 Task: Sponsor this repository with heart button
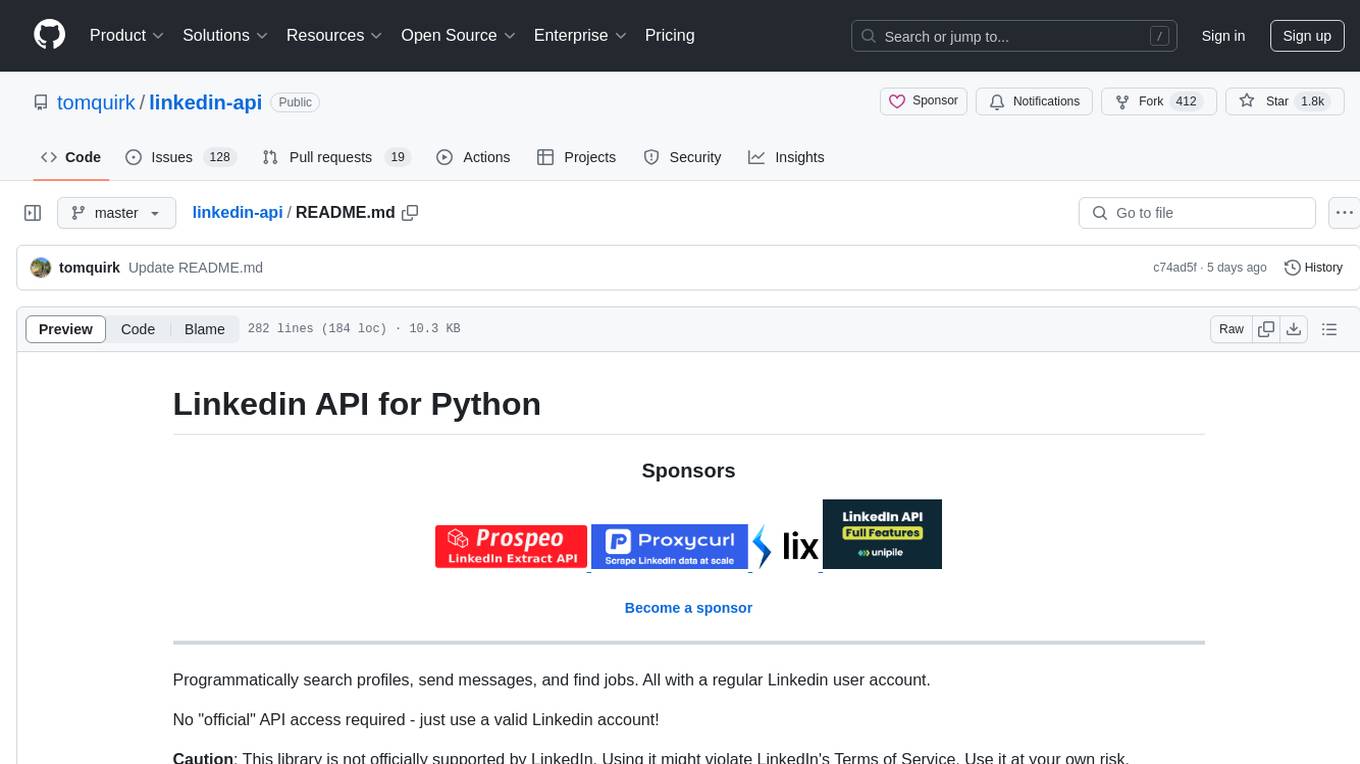tap(924, 101)
